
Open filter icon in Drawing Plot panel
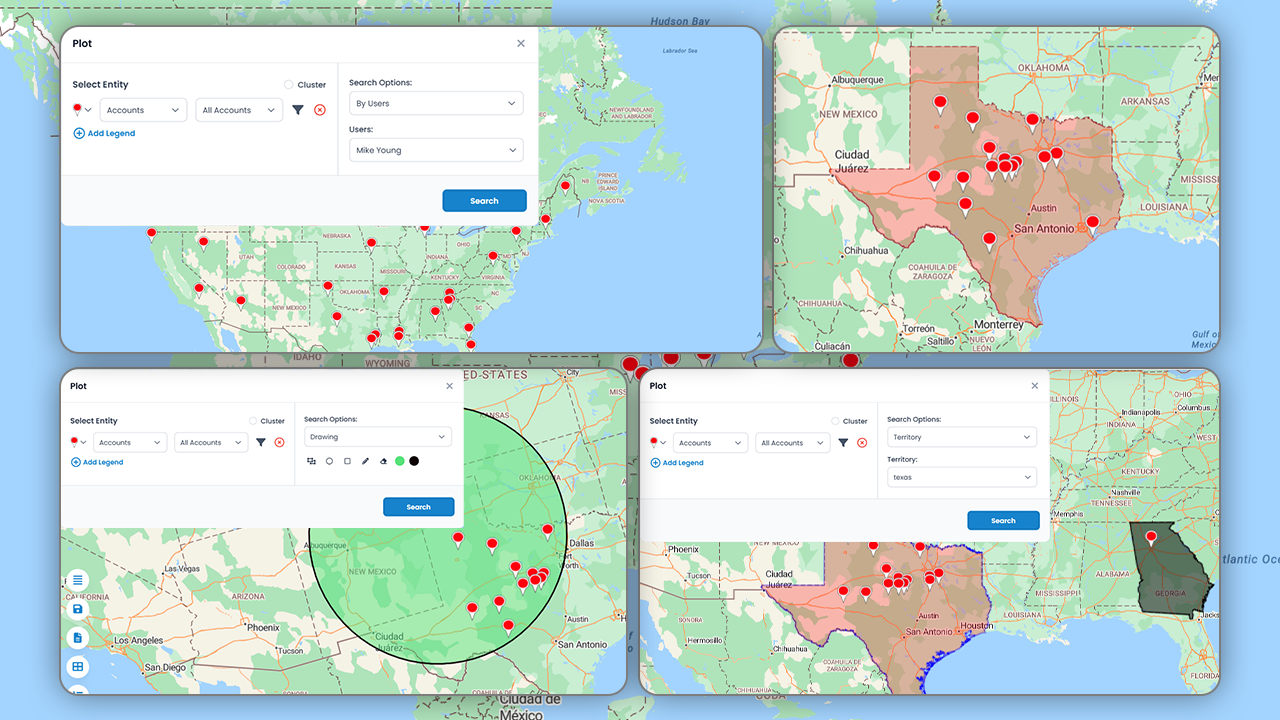261,442
